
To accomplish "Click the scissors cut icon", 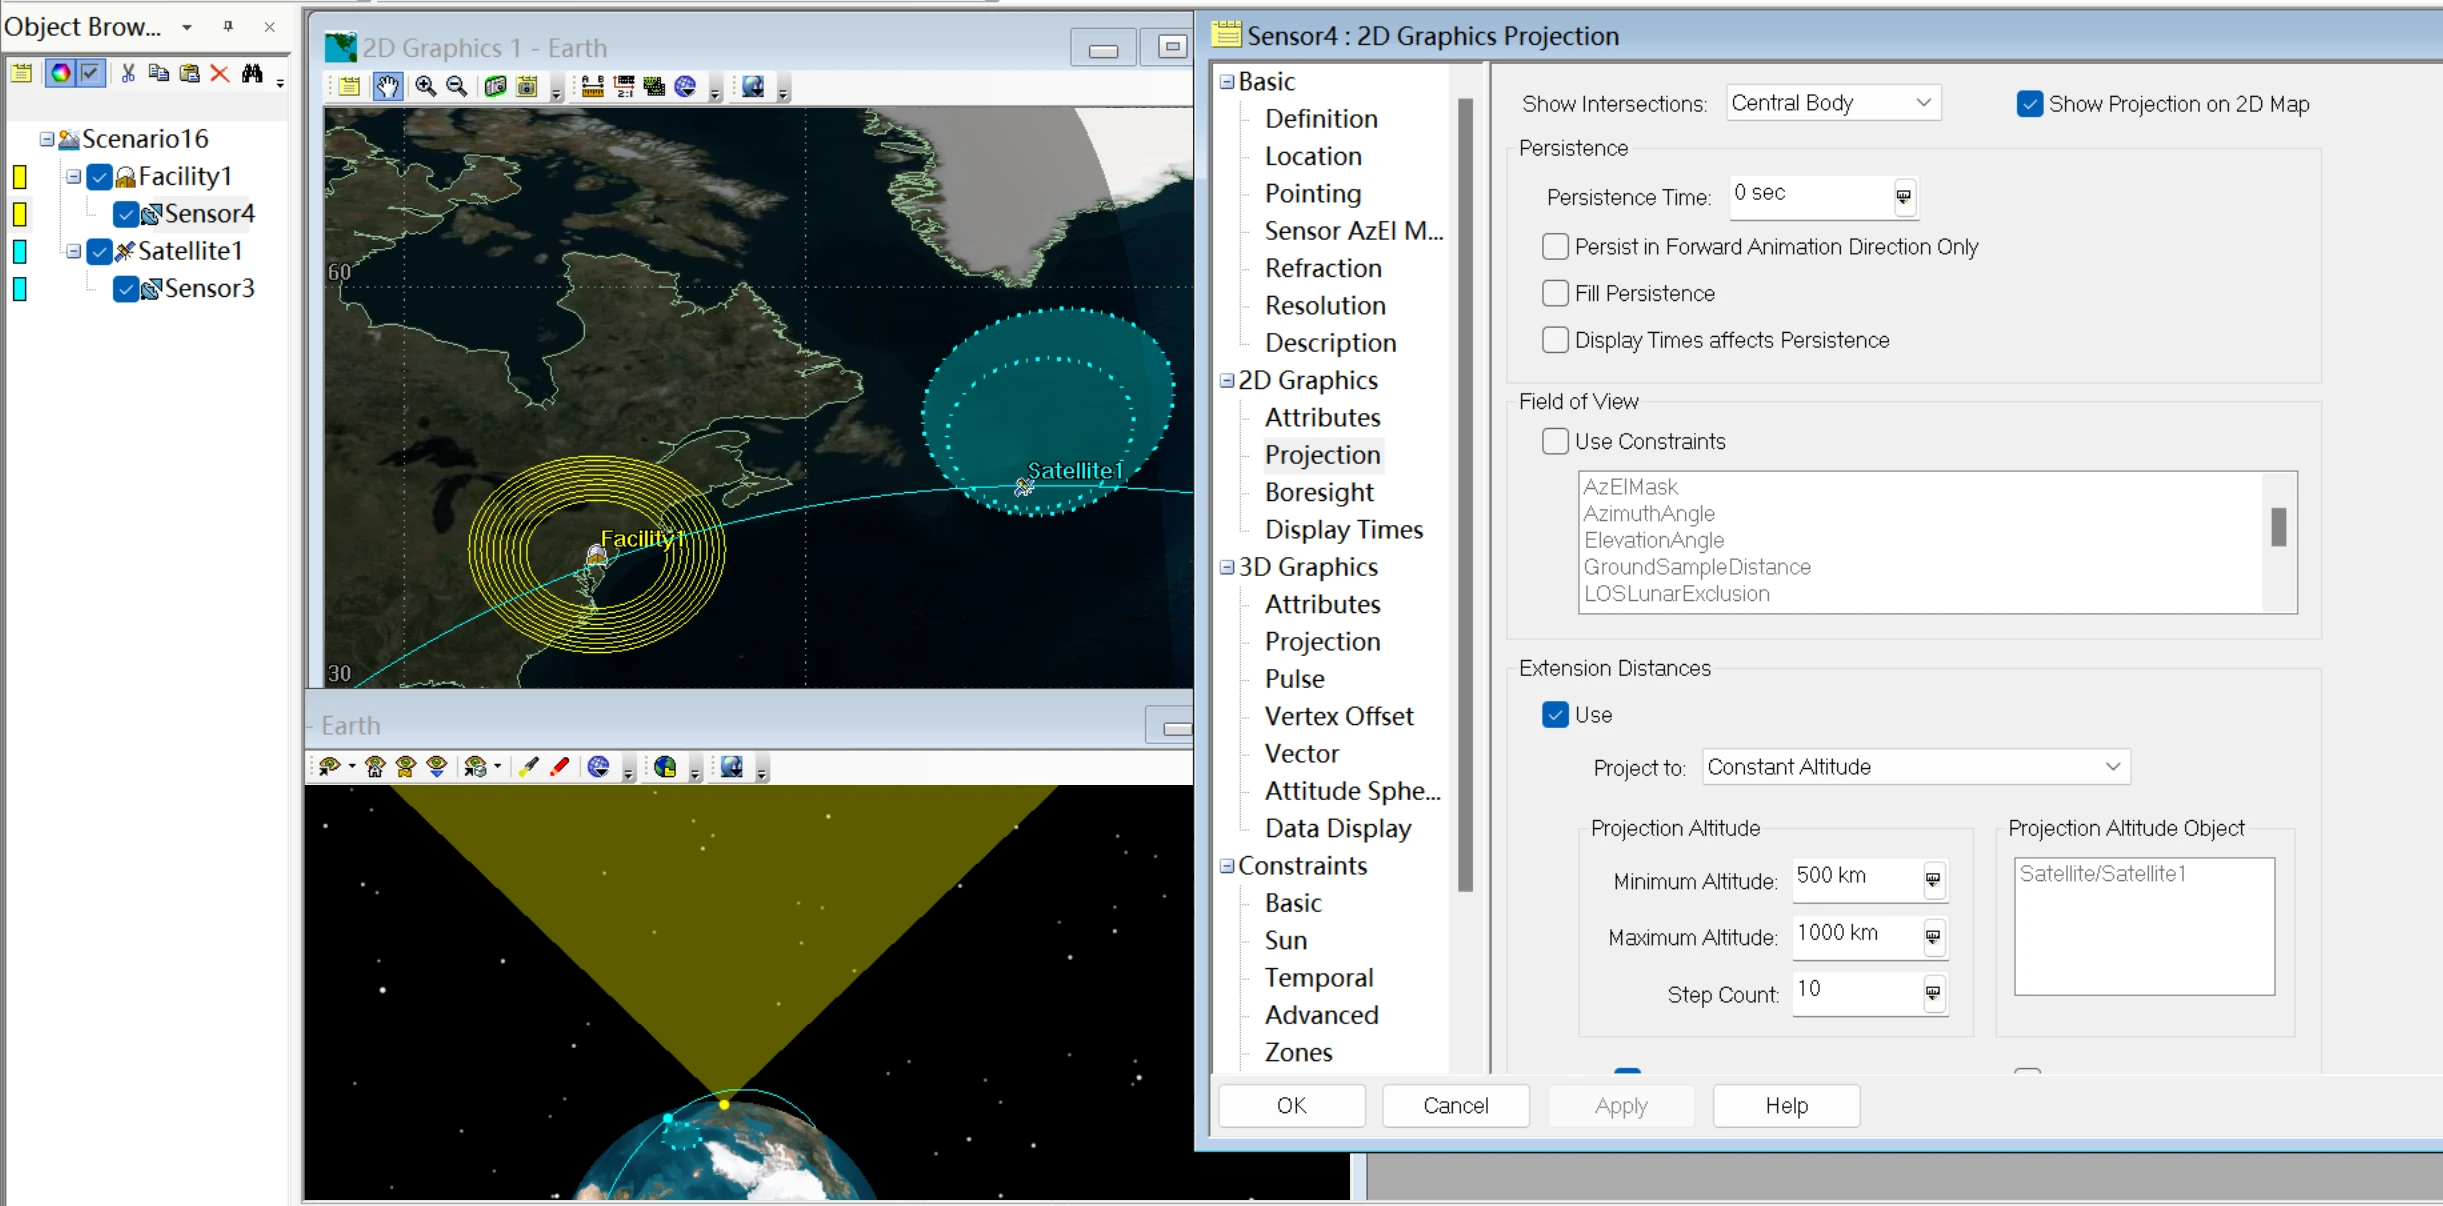I will point(128,73).
